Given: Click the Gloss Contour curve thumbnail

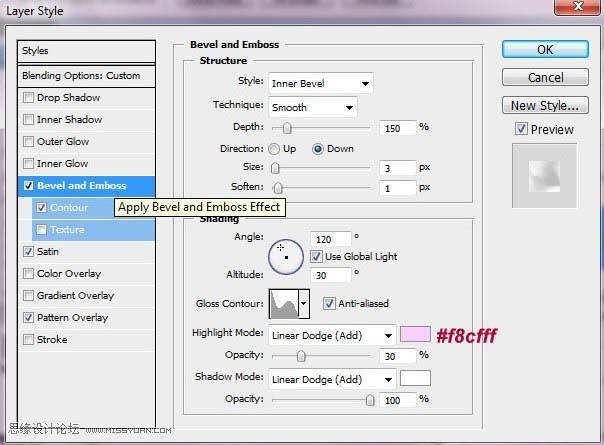Looking at the screenshot, I should [x=284, y=304].
